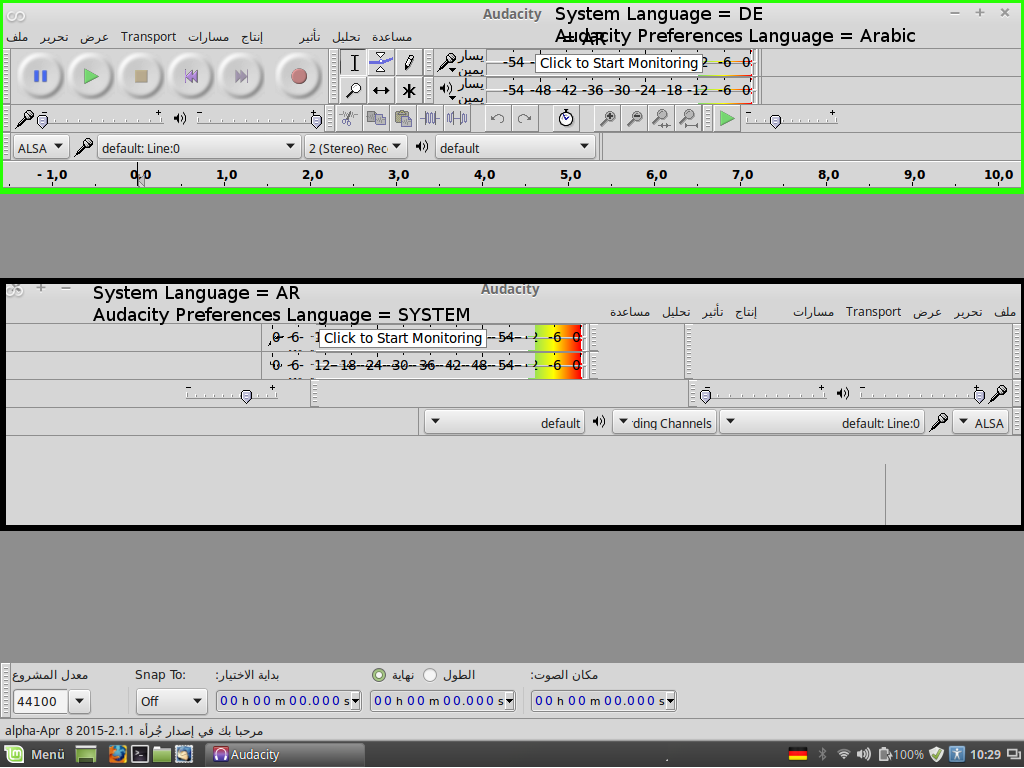Click the 5,0 mark on the timeline ruler
The height and width of the screenshot is (768, 1024).
(x=571, y=175)
